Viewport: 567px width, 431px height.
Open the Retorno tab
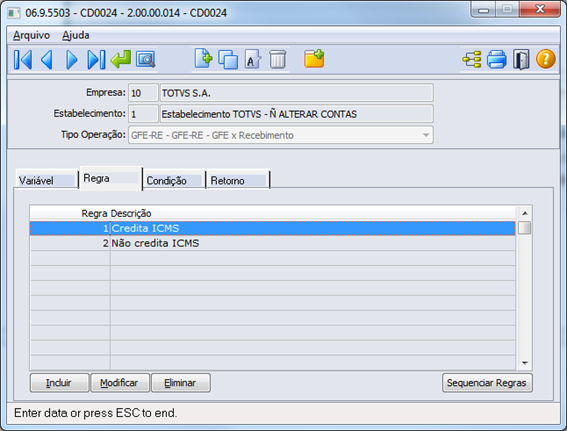tap(238, 180)
